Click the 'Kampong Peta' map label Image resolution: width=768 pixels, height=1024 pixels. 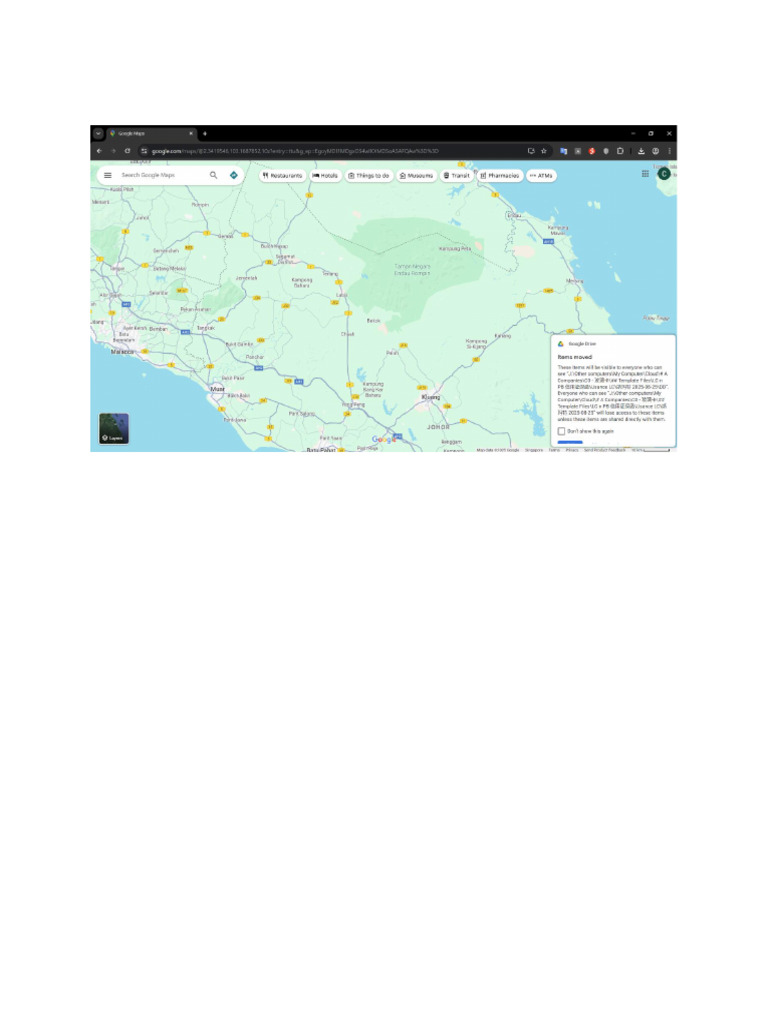point(455,249)
